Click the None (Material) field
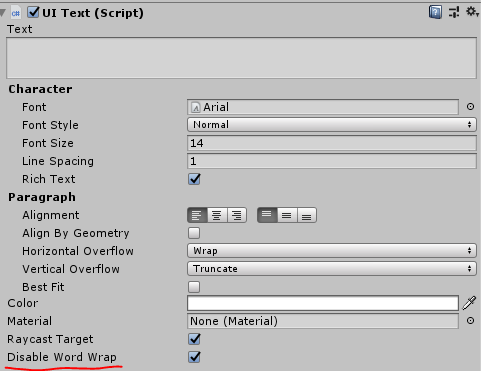 (x=323, y=321)
